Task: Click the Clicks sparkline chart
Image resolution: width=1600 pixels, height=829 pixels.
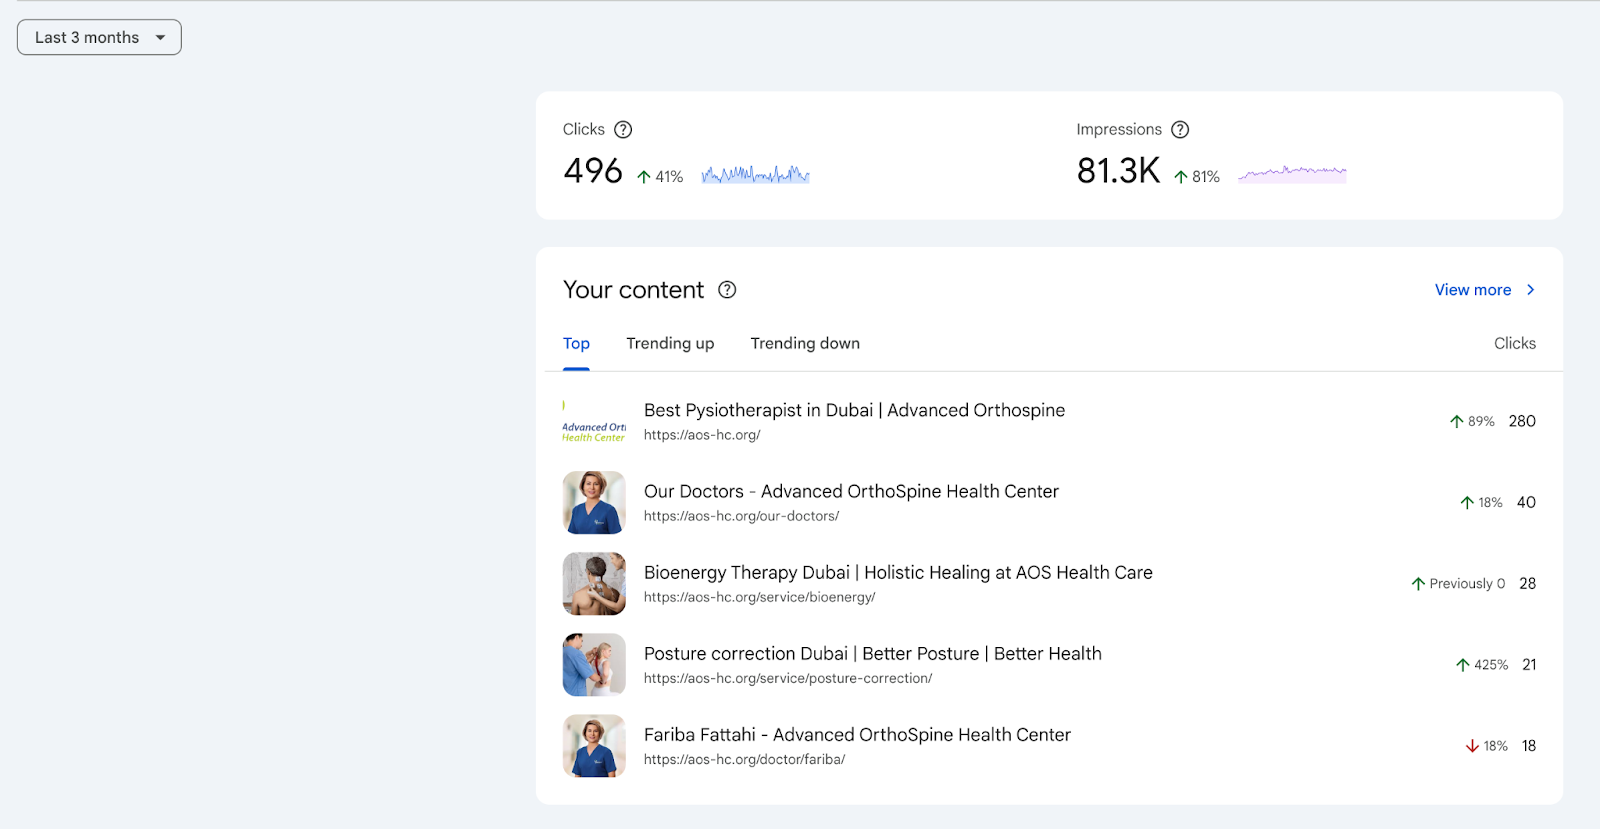Action: (x=756, y=175)
